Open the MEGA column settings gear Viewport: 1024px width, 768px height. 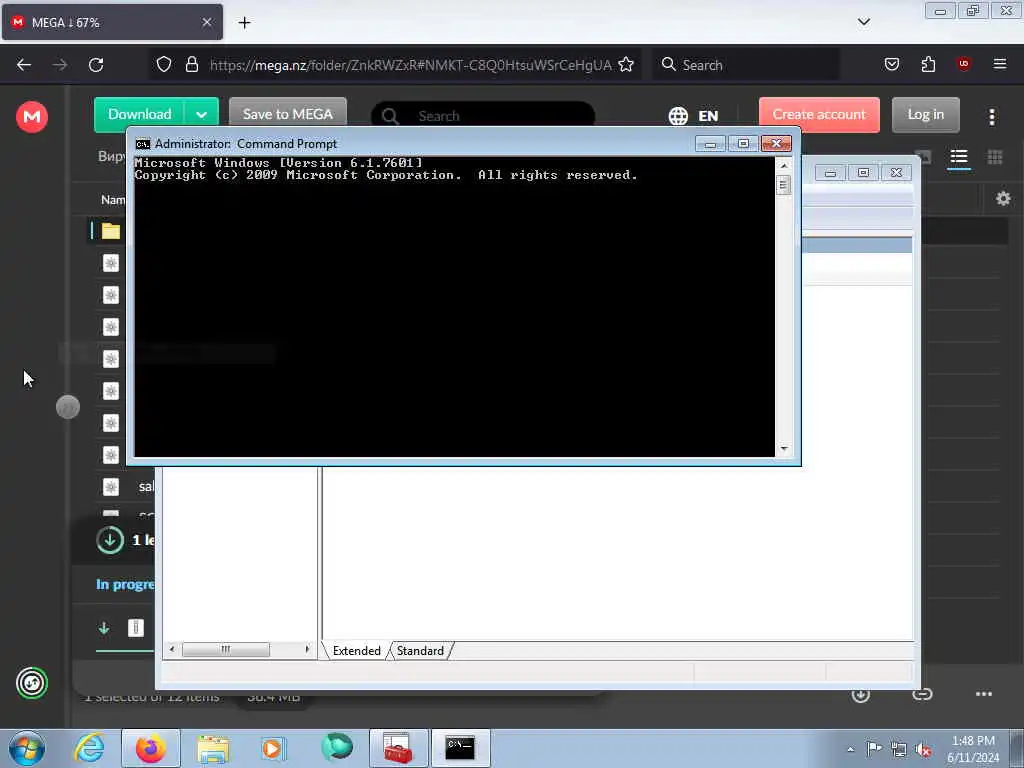(x=1003, y=198)
